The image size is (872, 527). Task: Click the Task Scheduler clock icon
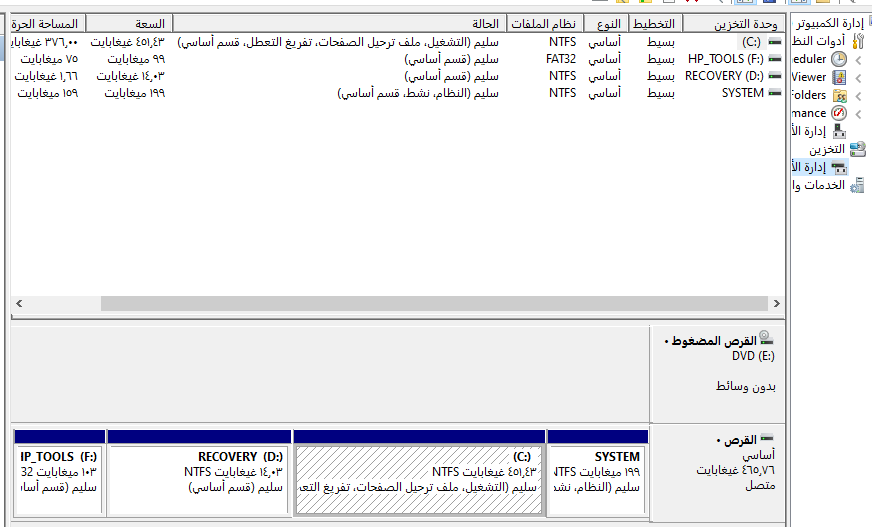[x=838, y=59]
